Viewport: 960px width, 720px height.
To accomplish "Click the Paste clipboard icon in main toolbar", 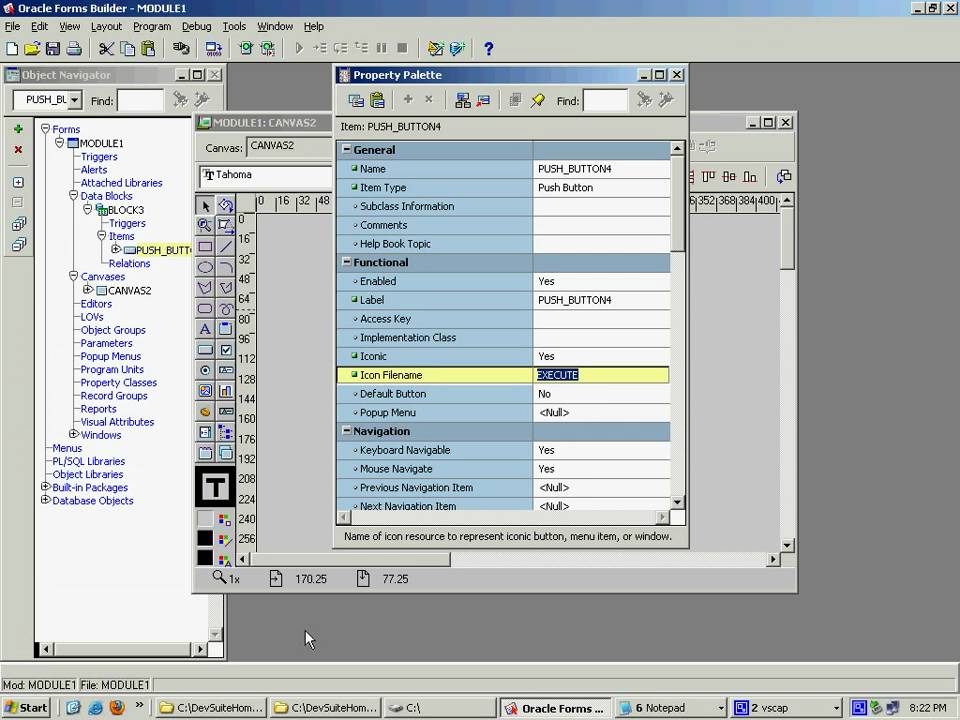I will point(148,48).
